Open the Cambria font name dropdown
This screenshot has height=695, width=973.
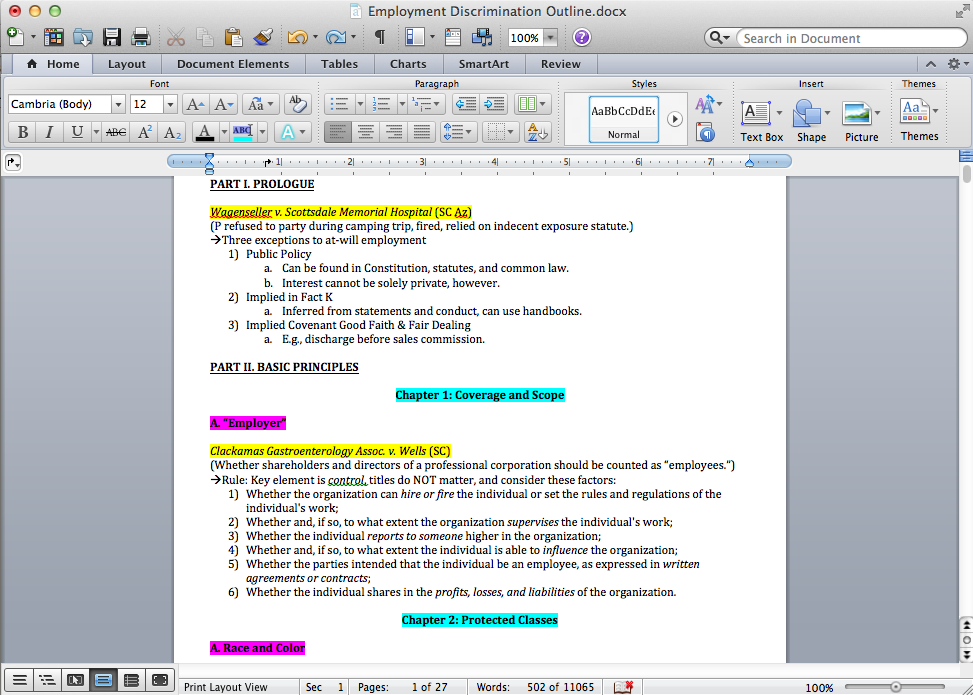click(119, 104)
